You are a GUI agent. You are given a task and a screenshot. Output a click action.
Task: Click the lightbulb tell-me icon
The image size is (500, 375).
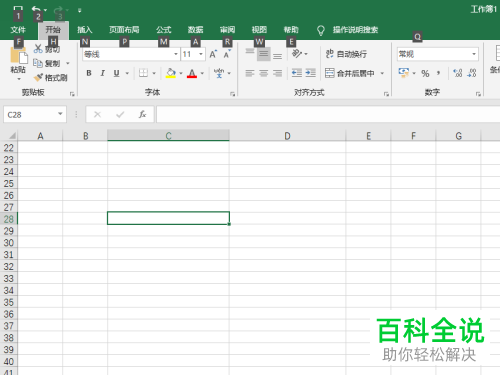tap(320, 30)
